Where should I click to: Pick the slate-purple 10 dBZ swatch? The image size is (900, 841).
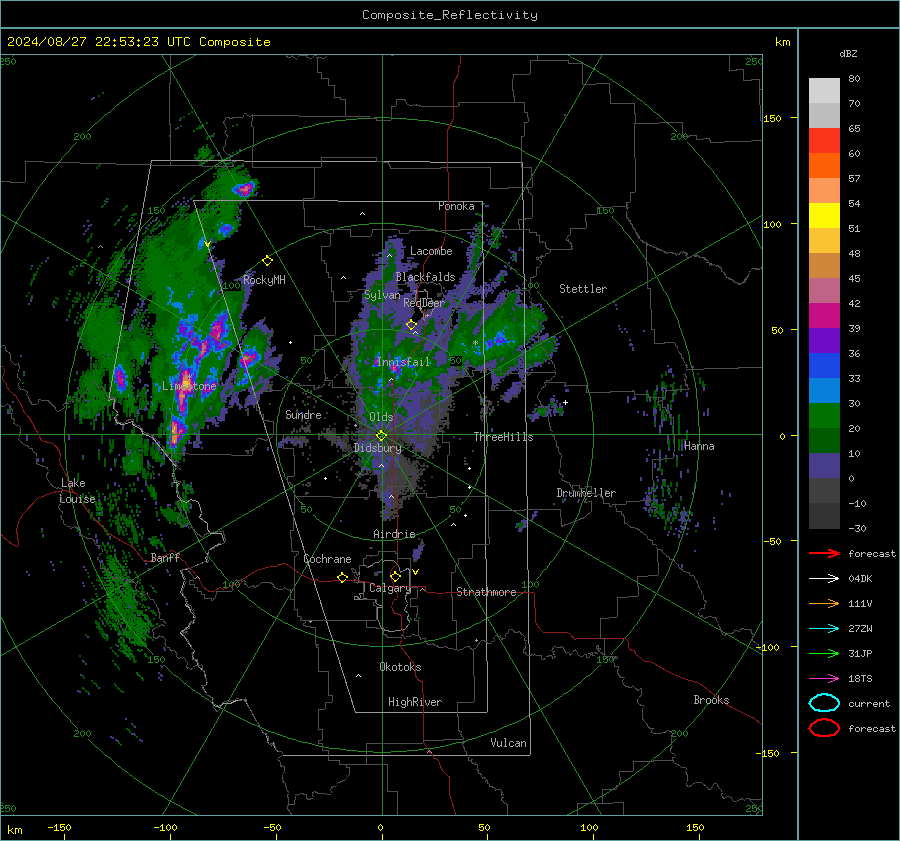[824, 465]
